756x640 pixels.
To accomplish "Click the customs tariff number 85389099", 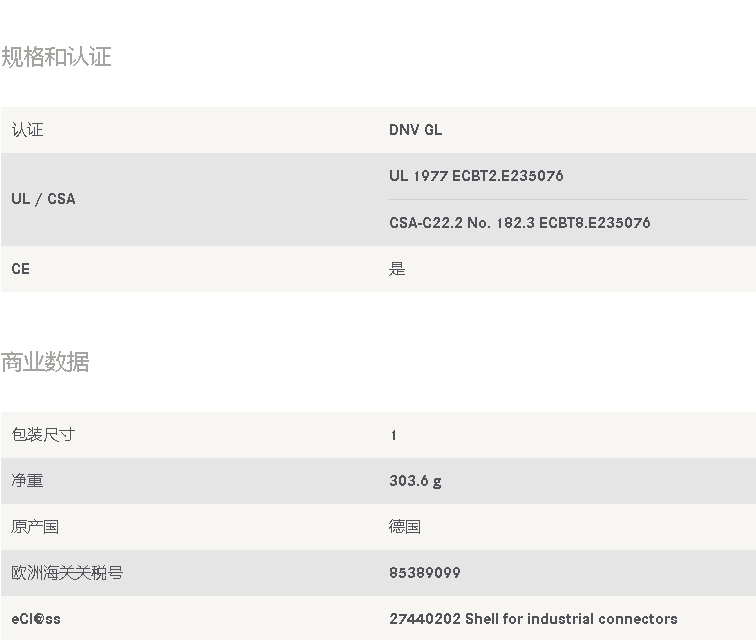I will 425,573.
